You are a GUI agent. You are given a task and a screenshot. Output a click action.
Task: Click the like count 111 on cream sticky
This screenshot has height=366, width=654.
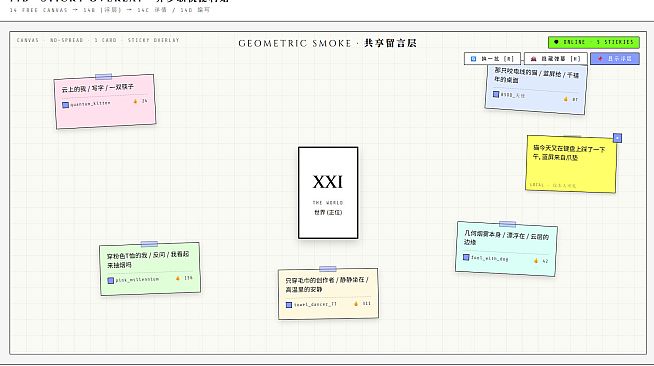366,304
